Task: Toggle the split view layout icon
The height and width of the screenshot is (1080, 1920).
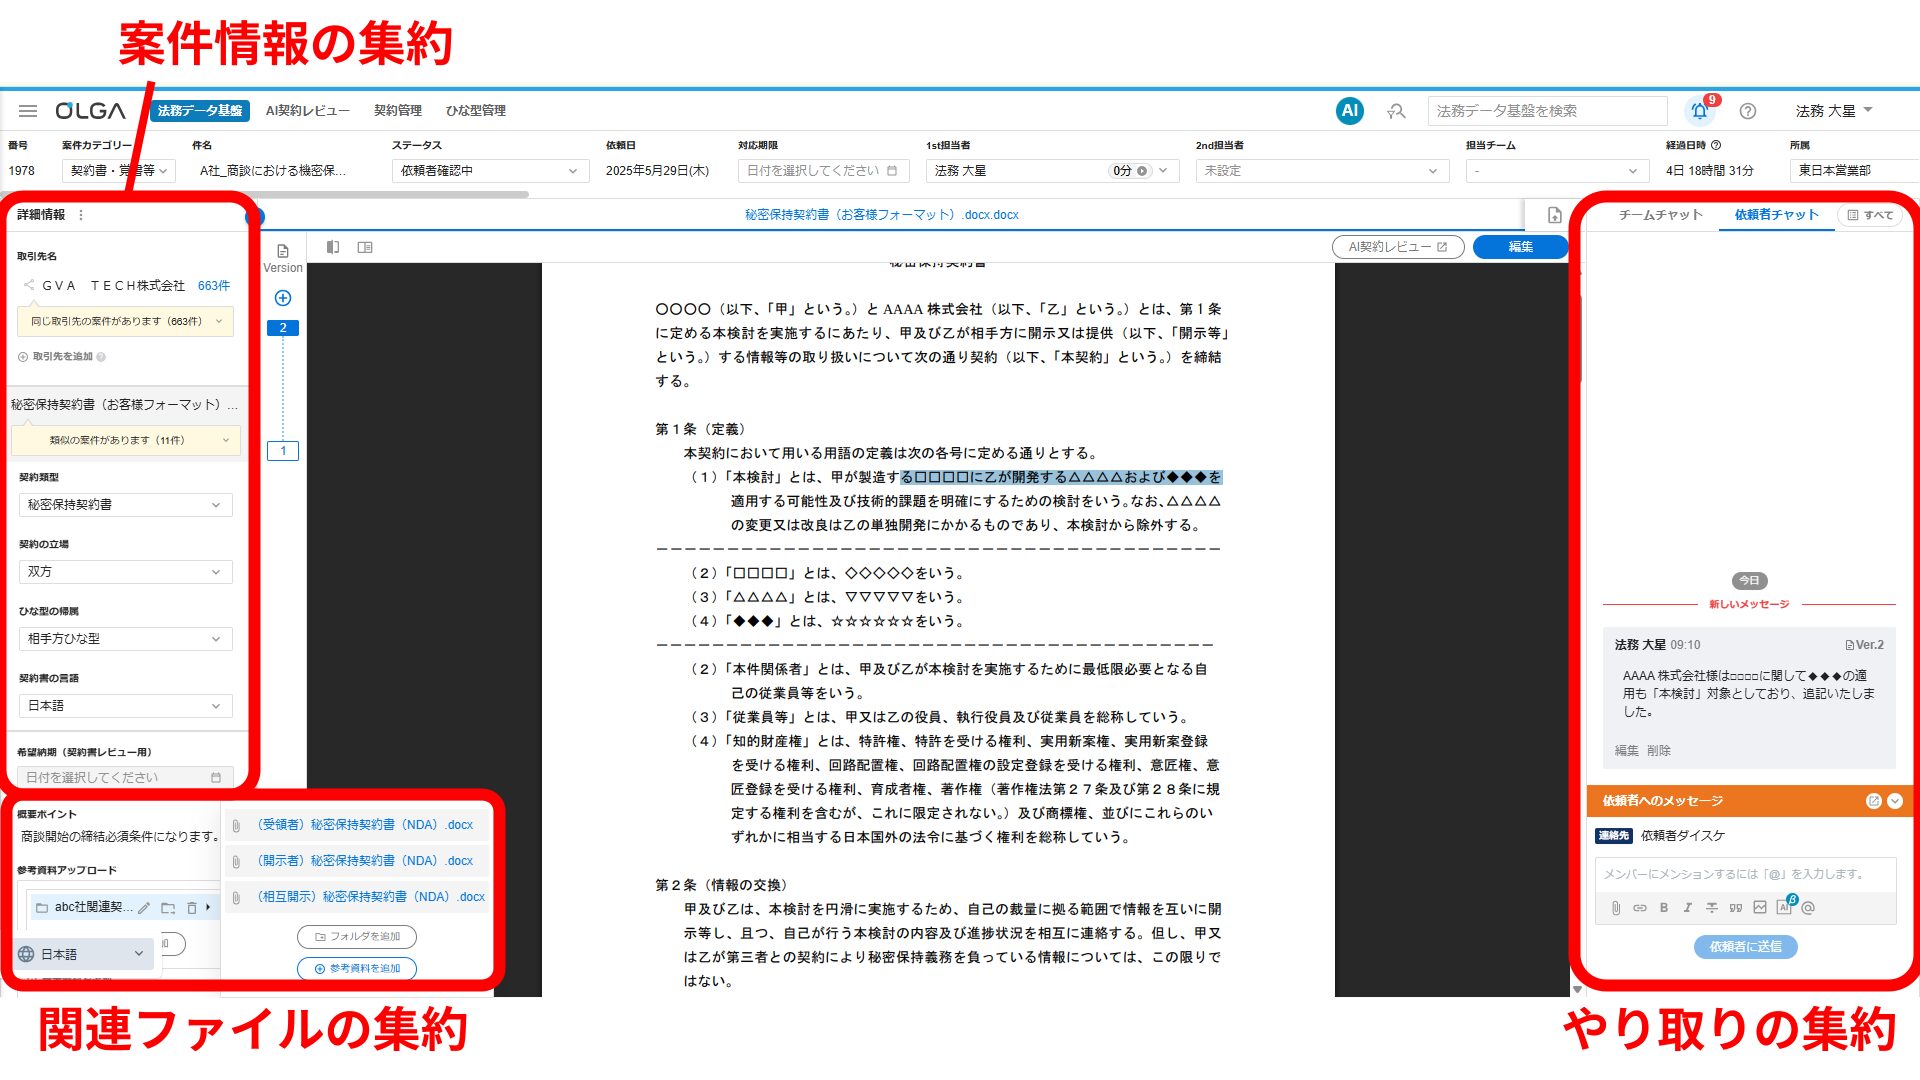Action: pos(365,247)
